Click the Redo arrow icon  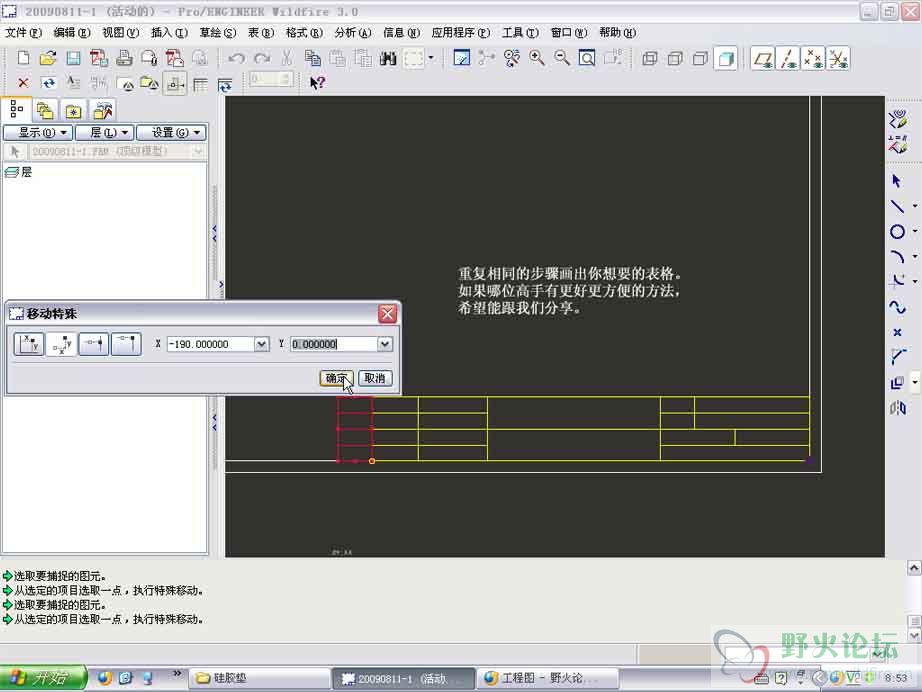click(x=262, y=58)
